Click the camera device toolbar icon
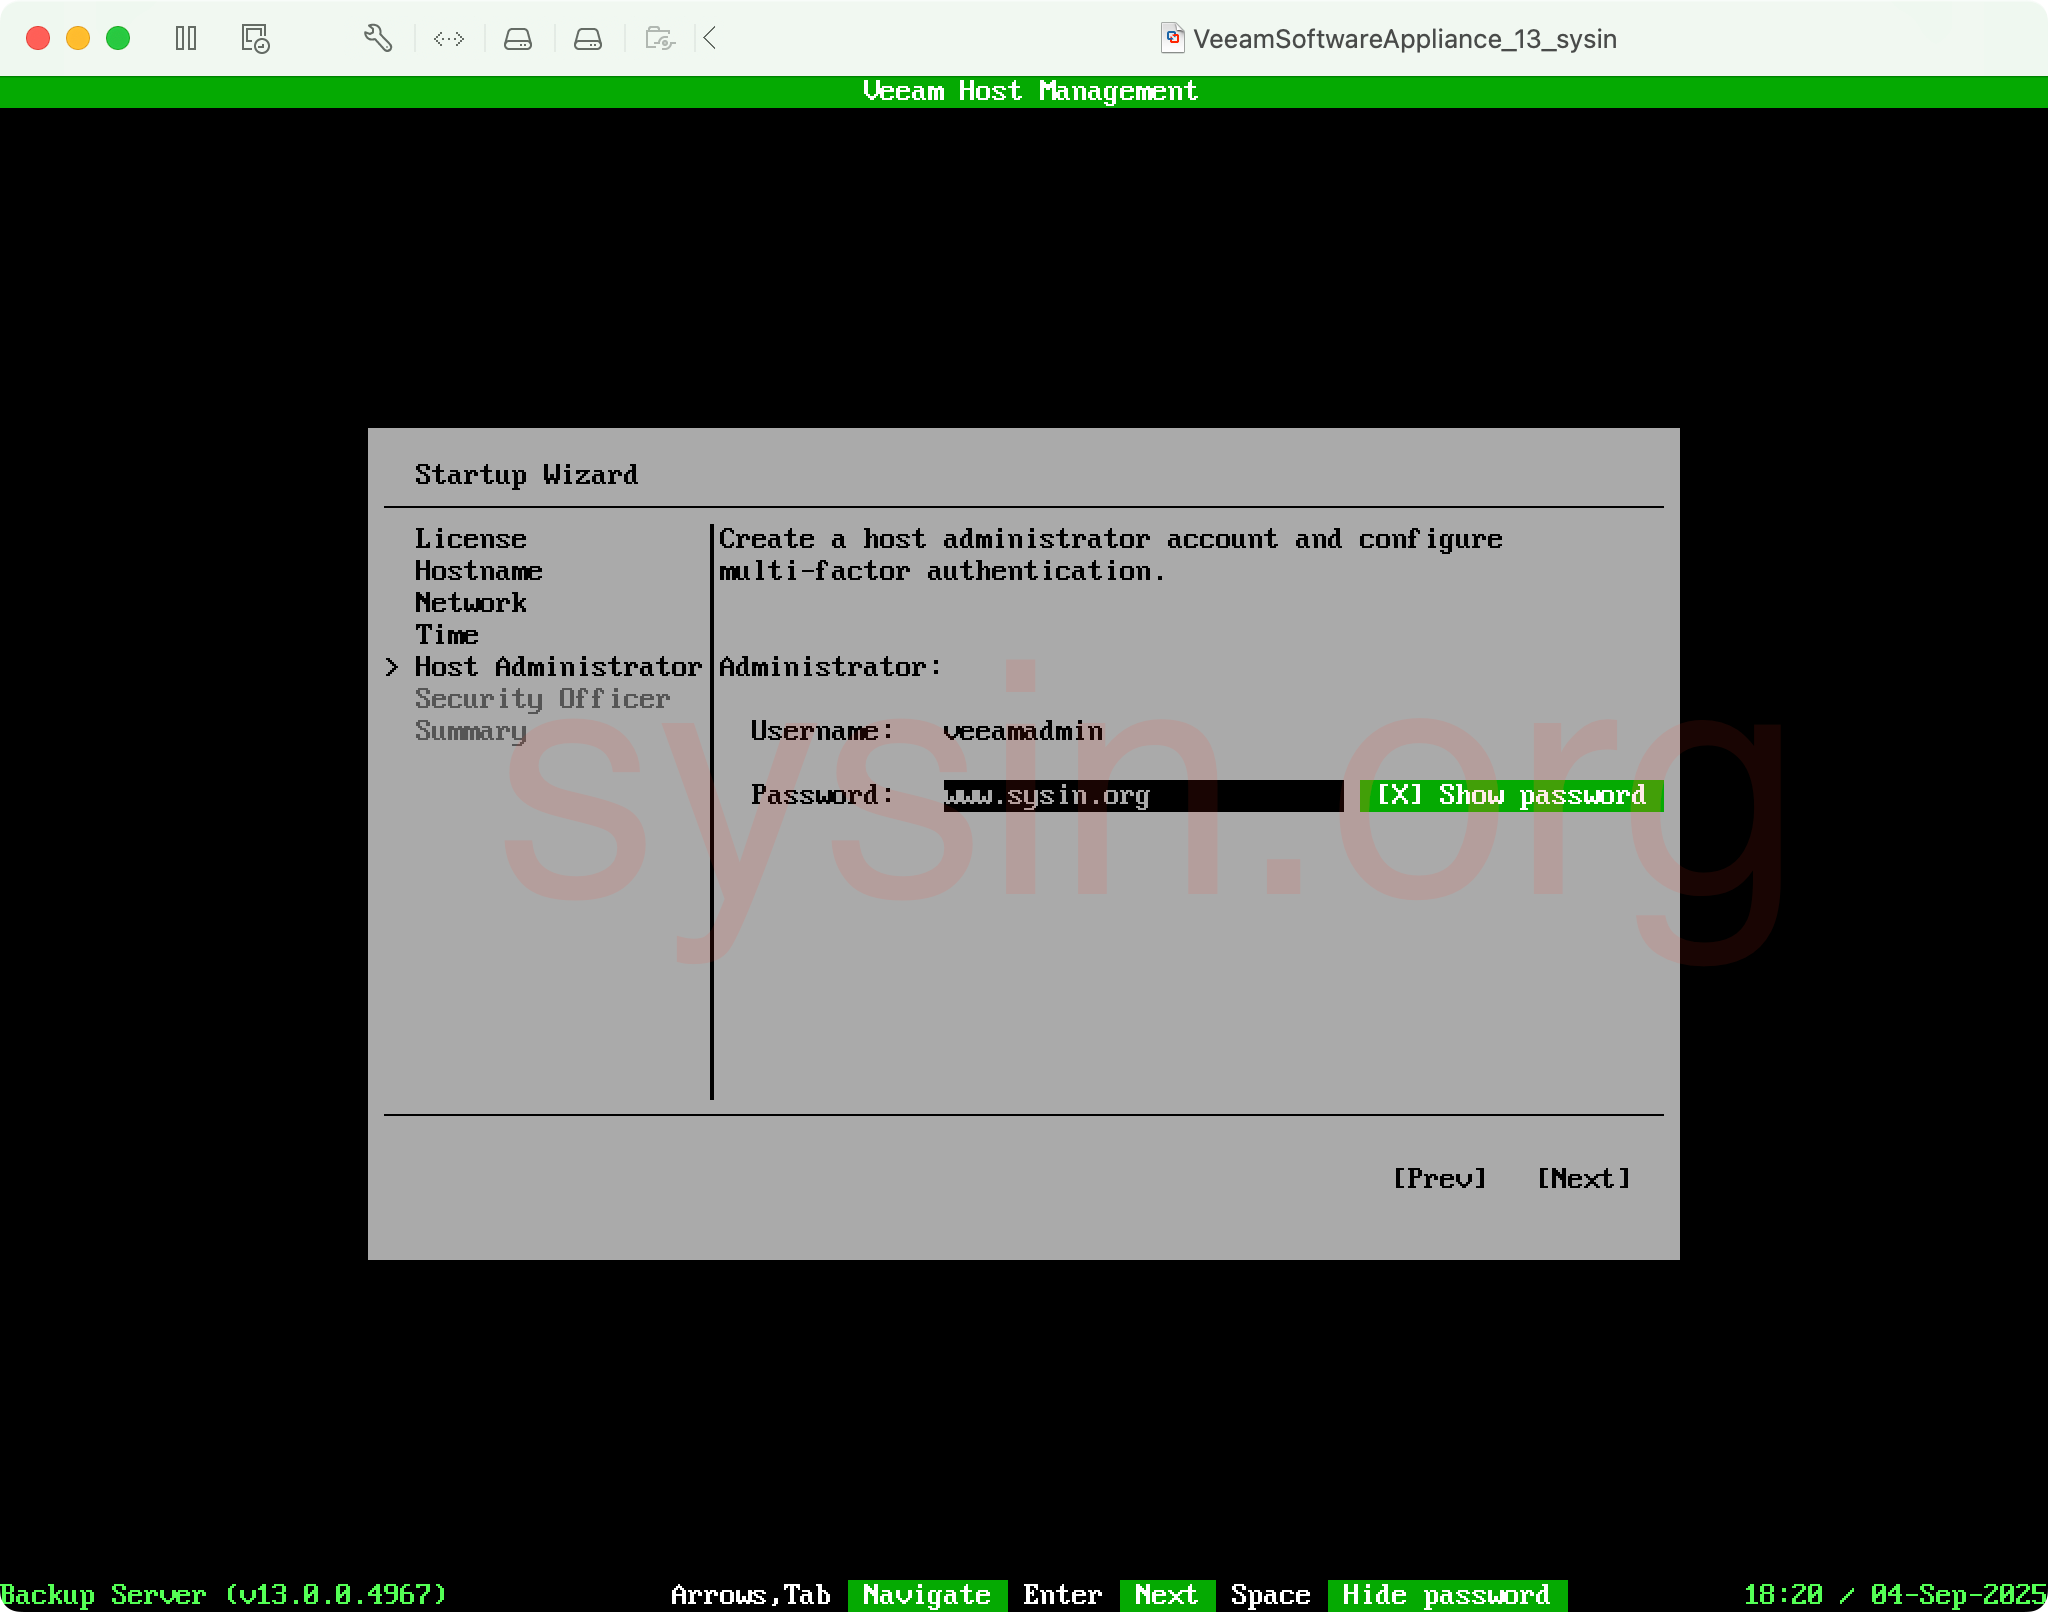Viewport: 2048px width, 1612px height. click(658, 38)
